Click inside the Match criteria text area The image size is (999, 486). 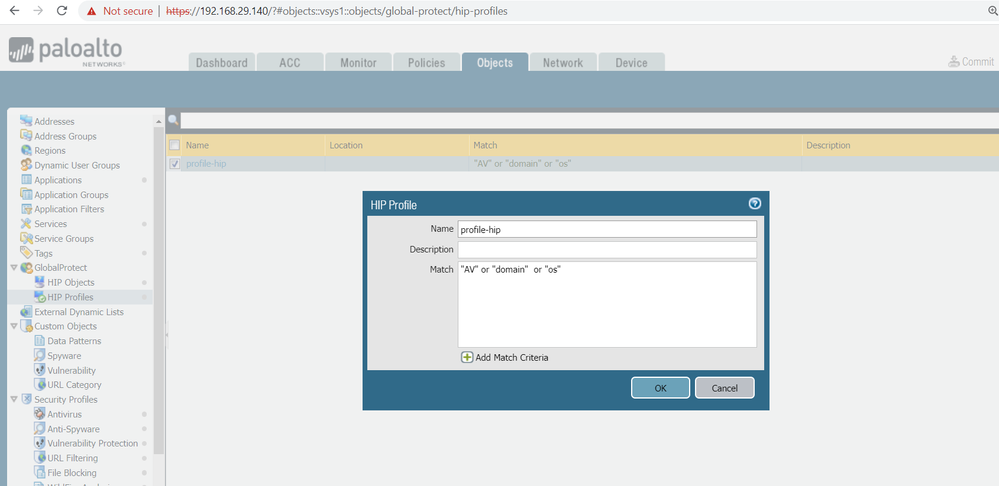coord(607,304)
